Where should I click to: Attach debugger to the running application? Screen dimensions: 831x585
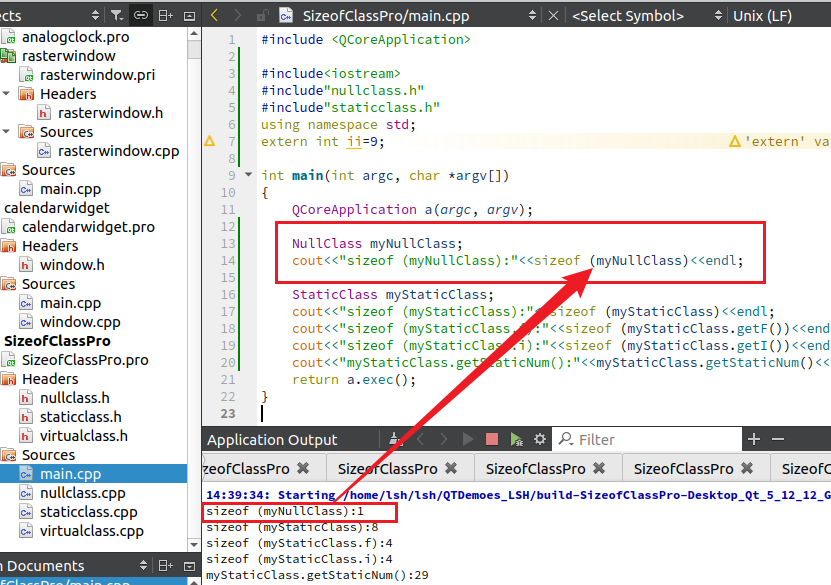pyautogui.click(x=516, y=439)
